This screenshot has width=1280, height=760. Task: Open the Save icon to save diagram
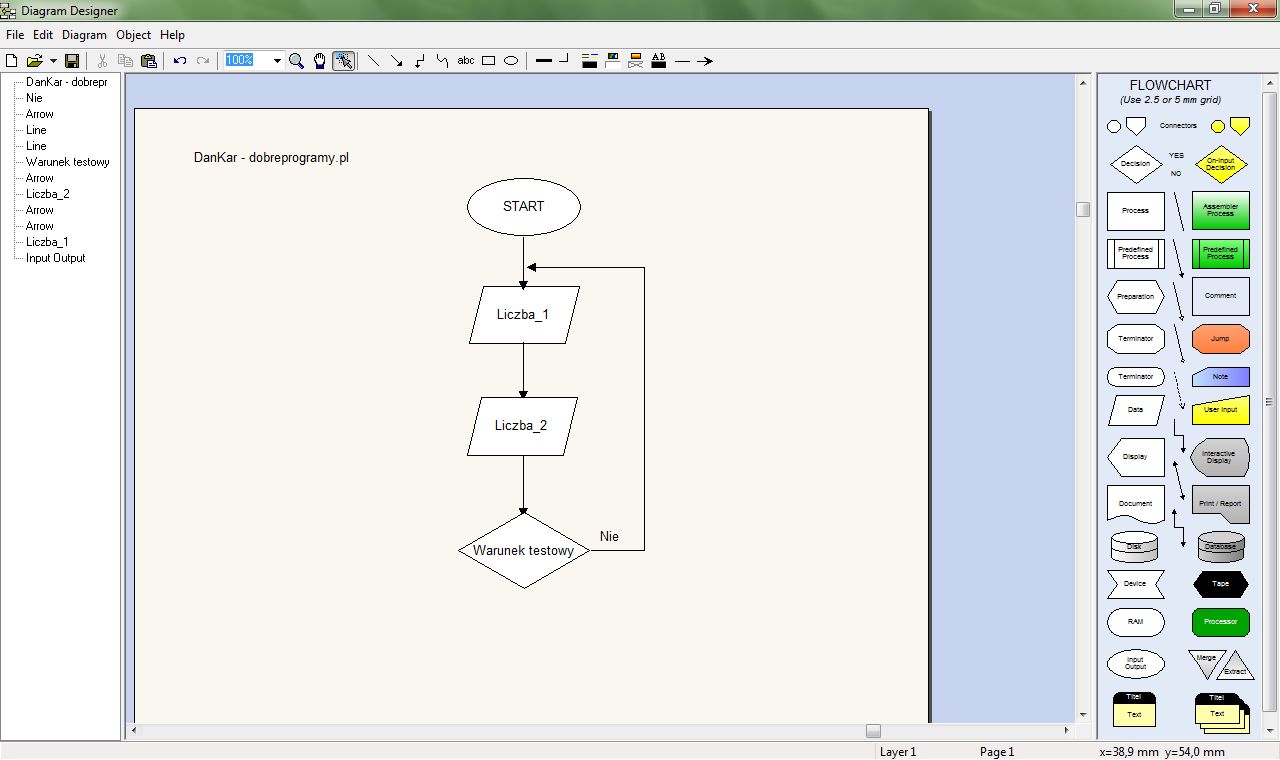click(x=72, y=61)
